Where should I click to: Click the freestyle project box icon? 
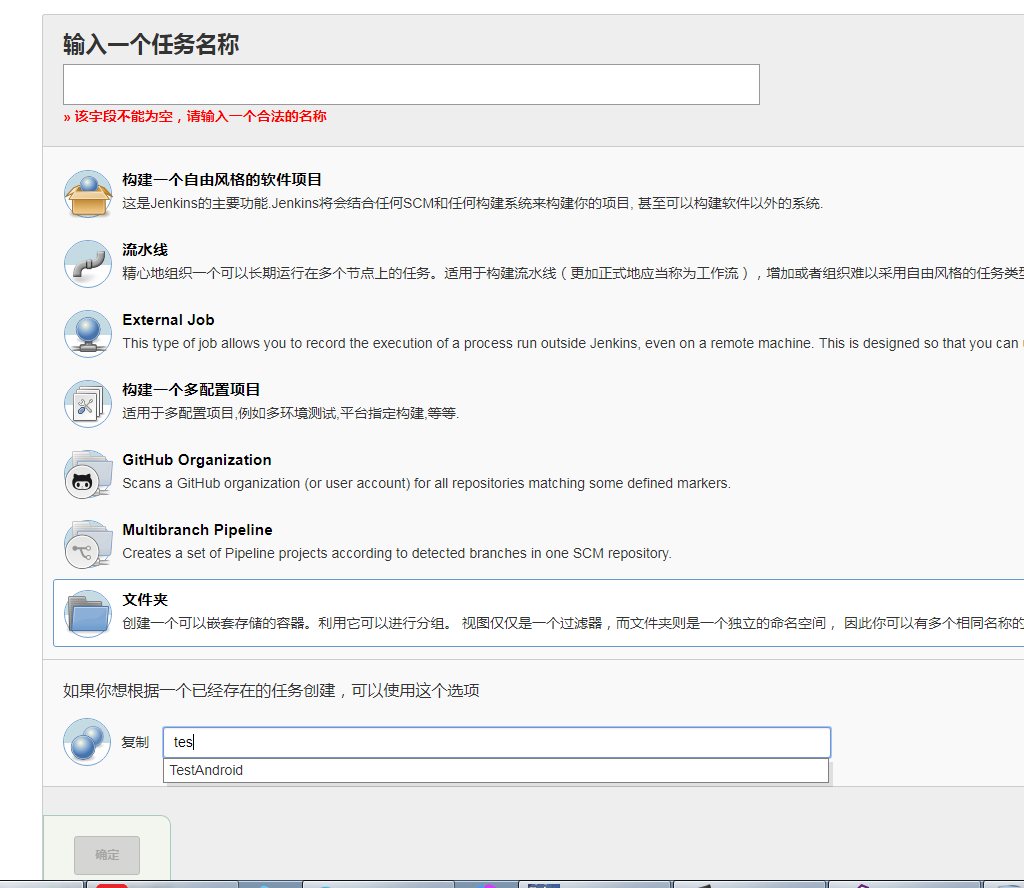[88, 194]
